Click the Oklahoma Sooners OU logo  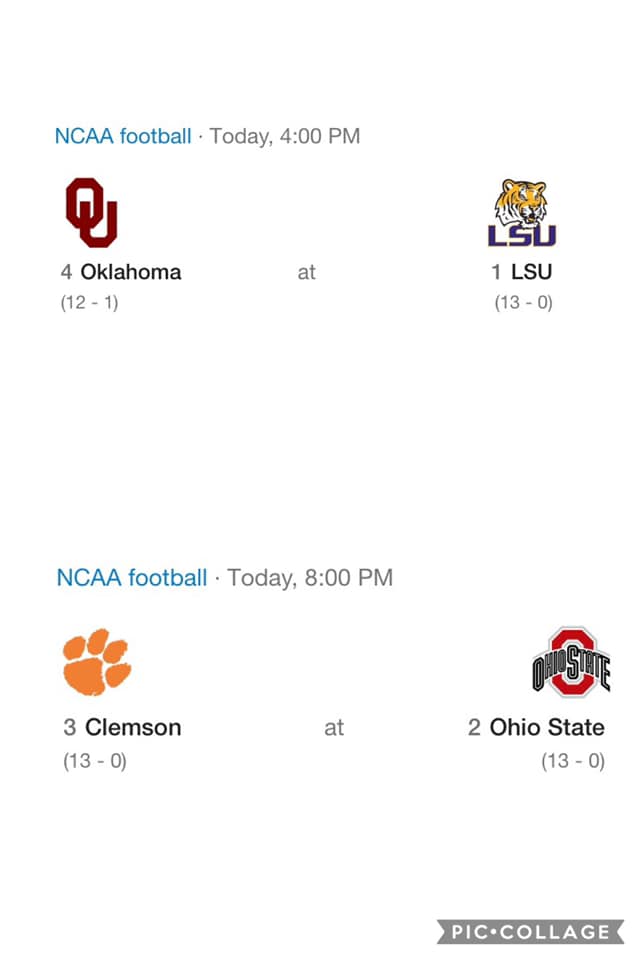point(92,212)
